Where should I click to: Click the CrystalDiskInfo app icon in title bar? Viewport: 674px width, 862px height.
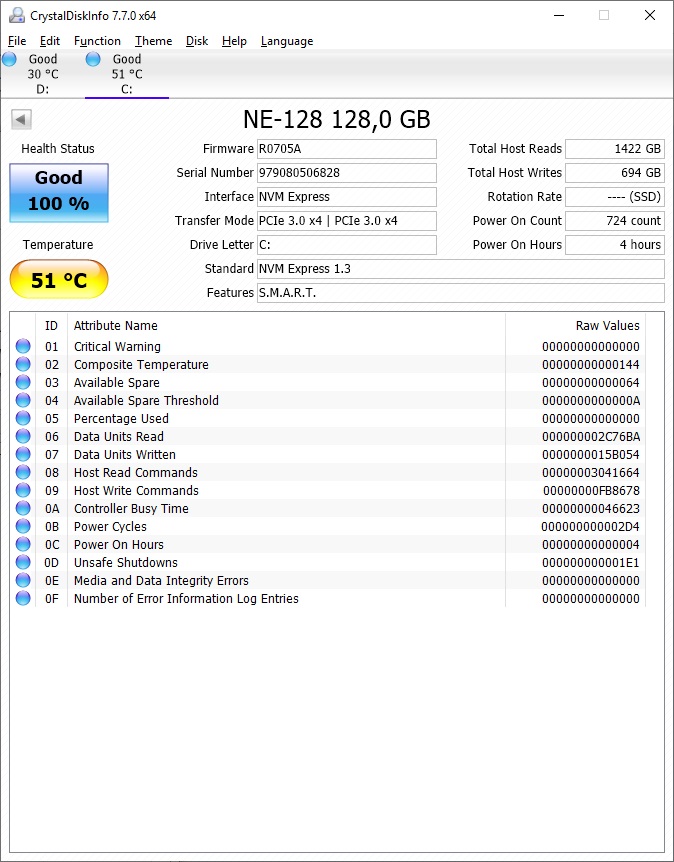(16, 15)
